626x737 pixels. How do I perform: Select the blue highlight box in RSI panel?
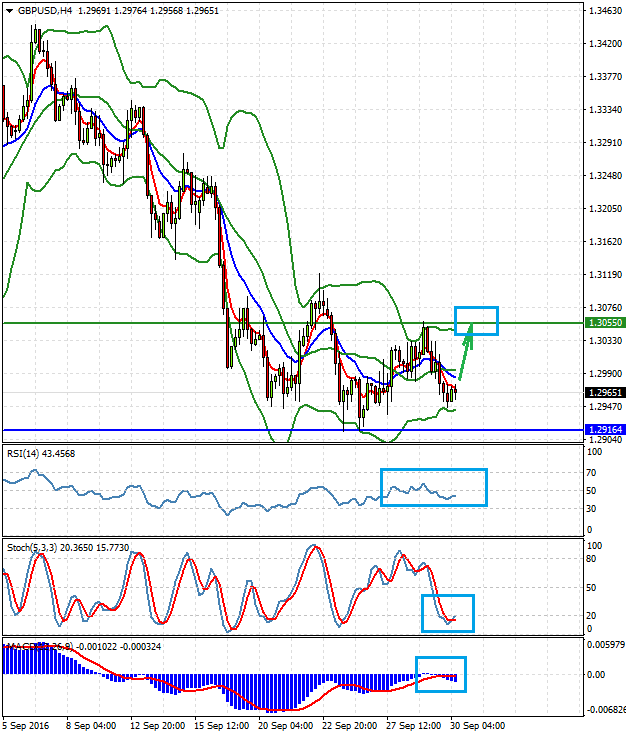pos(433,487)
